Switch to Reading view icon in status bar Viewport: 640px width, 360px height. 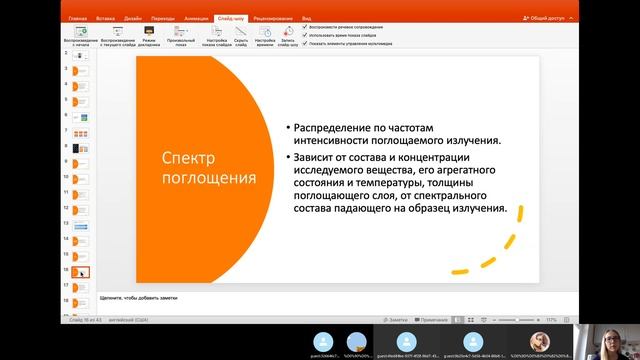(x=484, y=320)
